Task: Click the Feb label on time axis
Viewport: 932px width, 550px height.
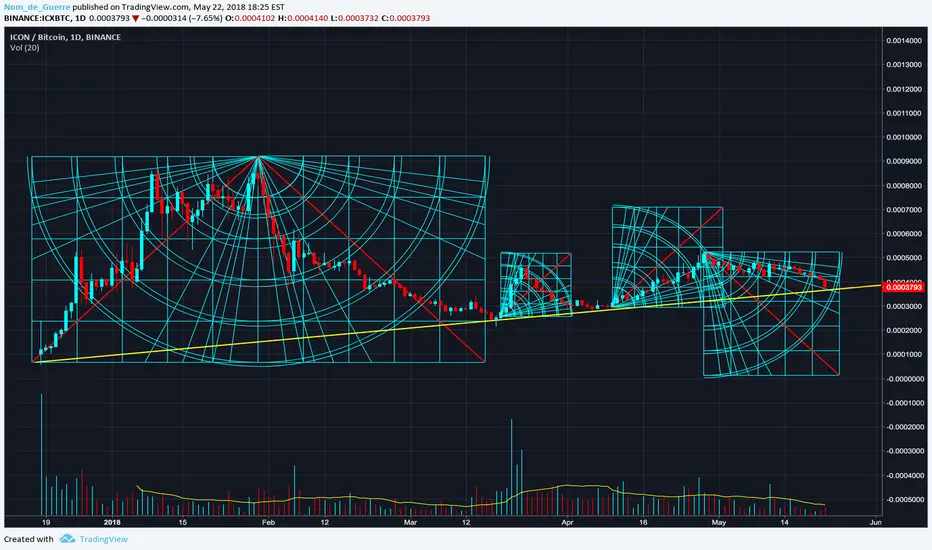Action: [268, 523]
